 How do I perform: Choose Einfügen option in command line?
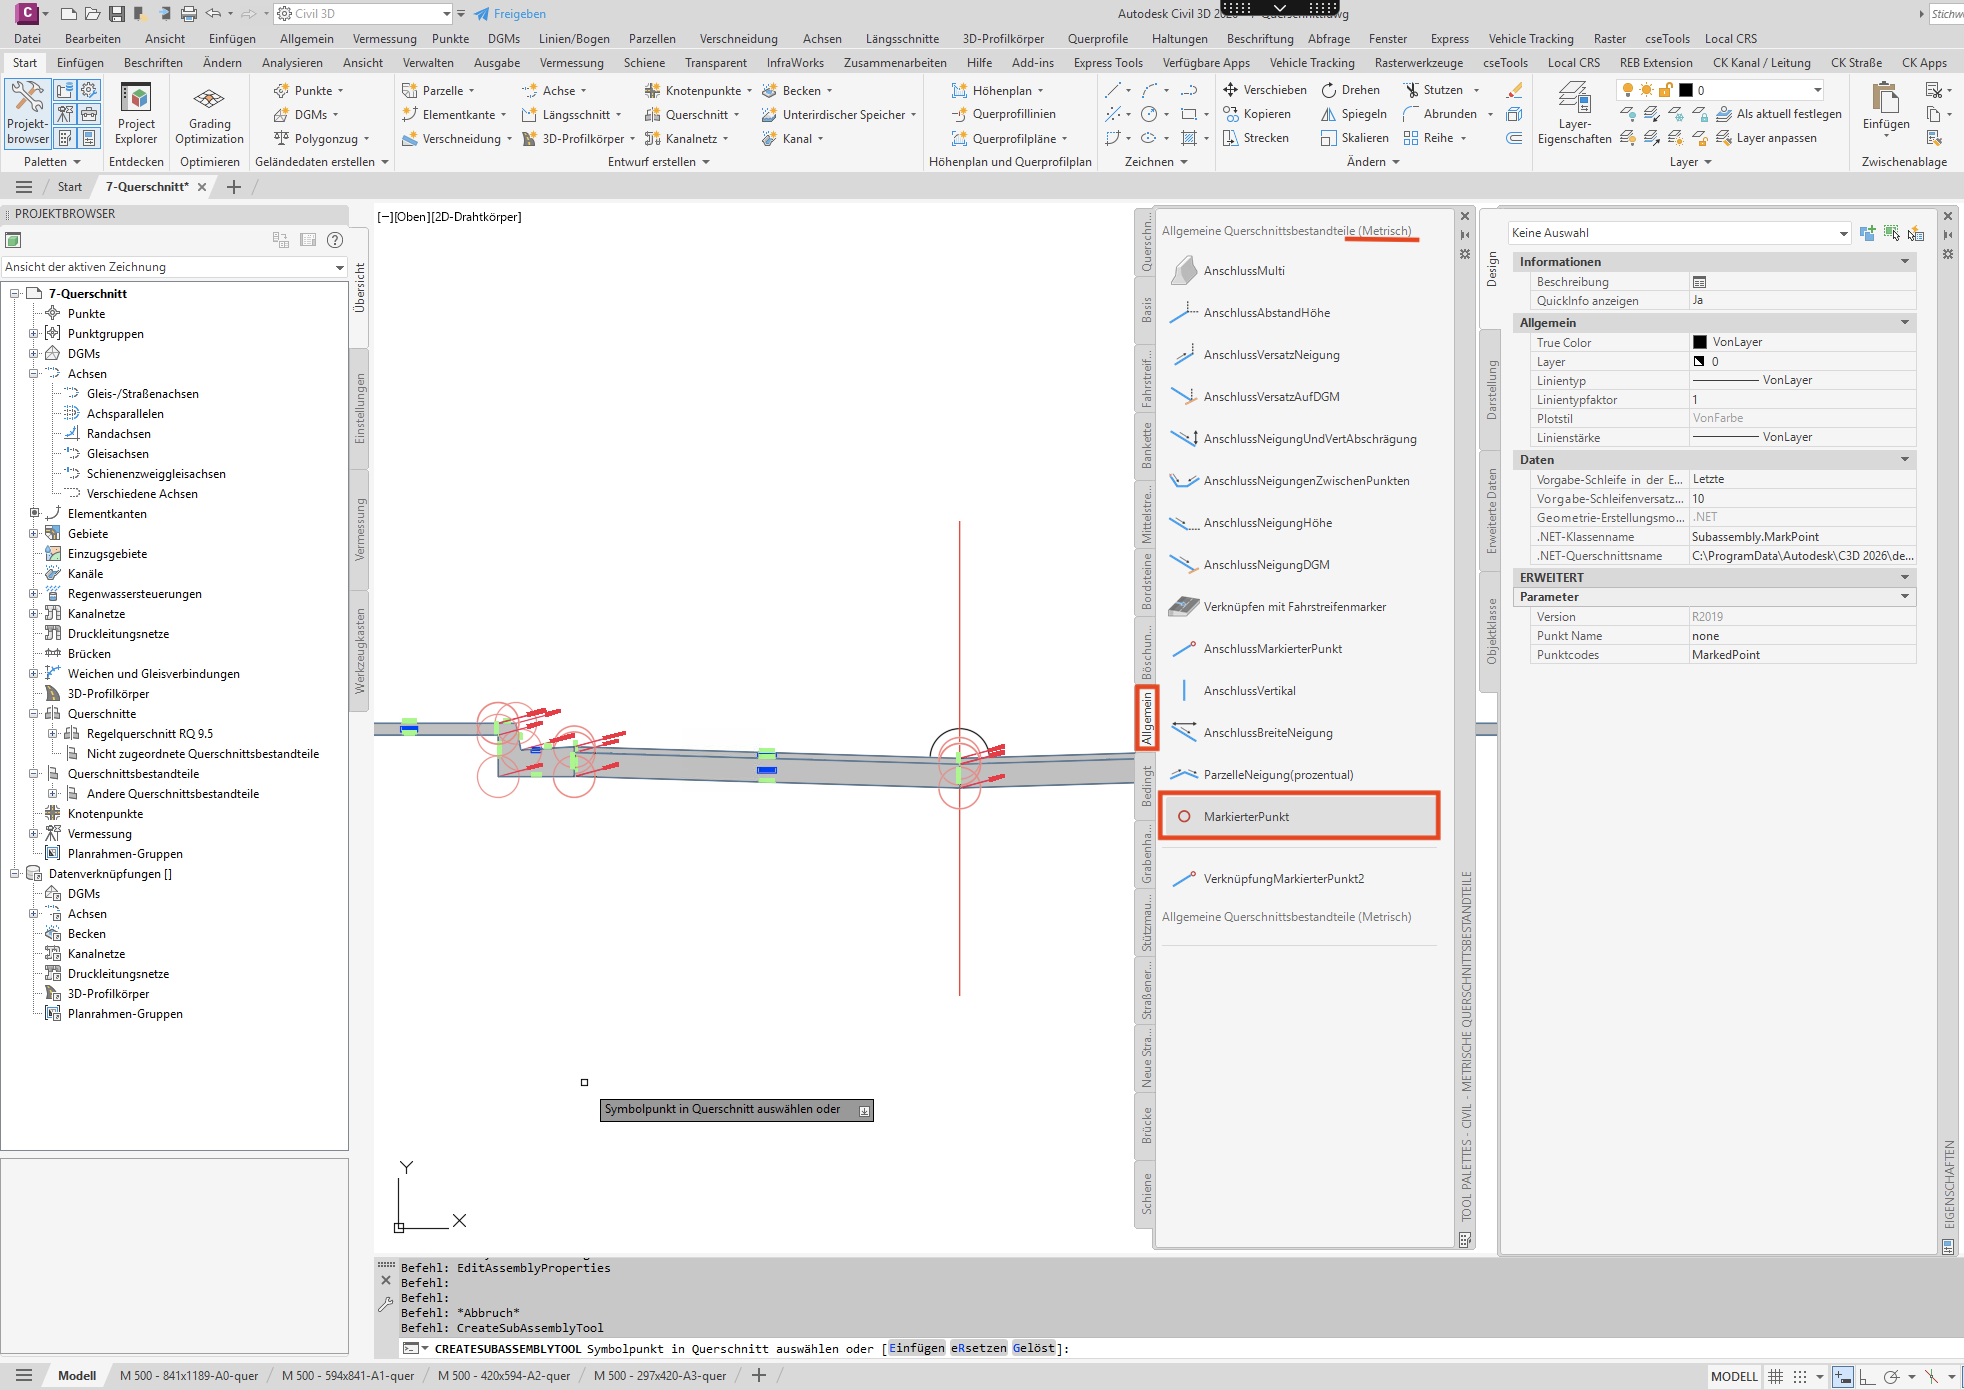point(916,1349)
